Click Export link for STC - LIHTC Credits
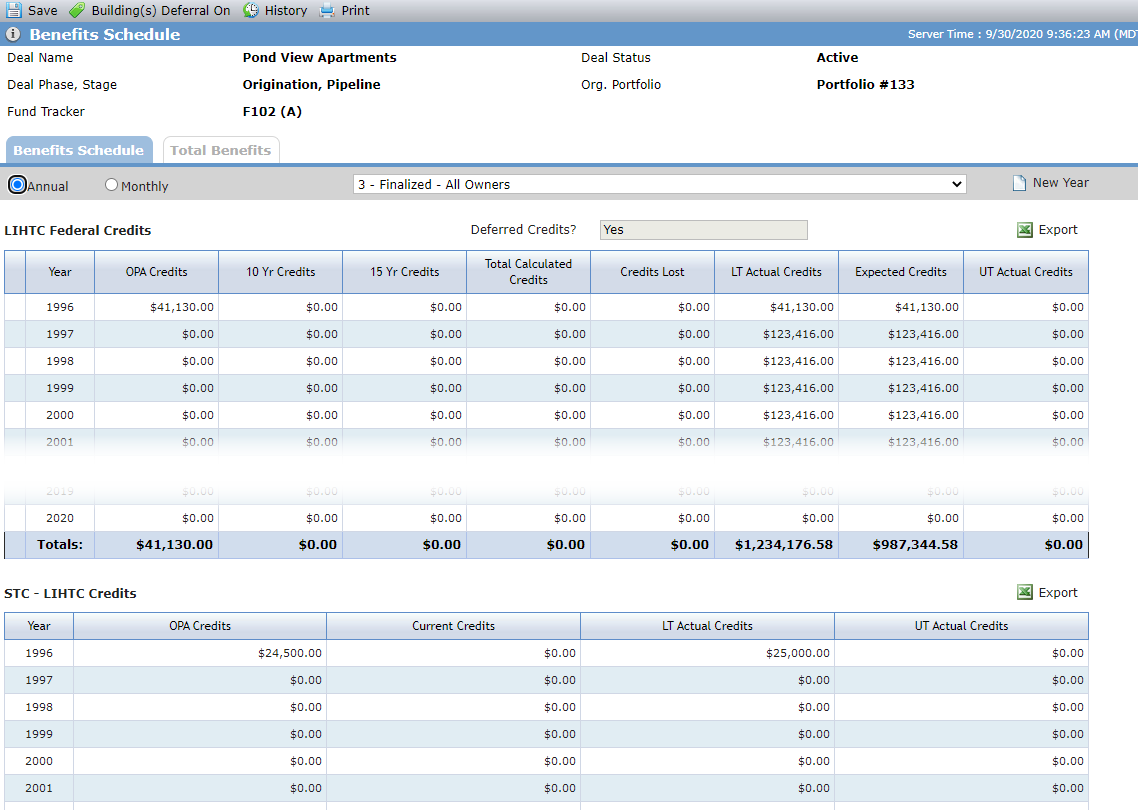The height and width of the screenshot is (810, 1138). click(x=1057, y=592)
